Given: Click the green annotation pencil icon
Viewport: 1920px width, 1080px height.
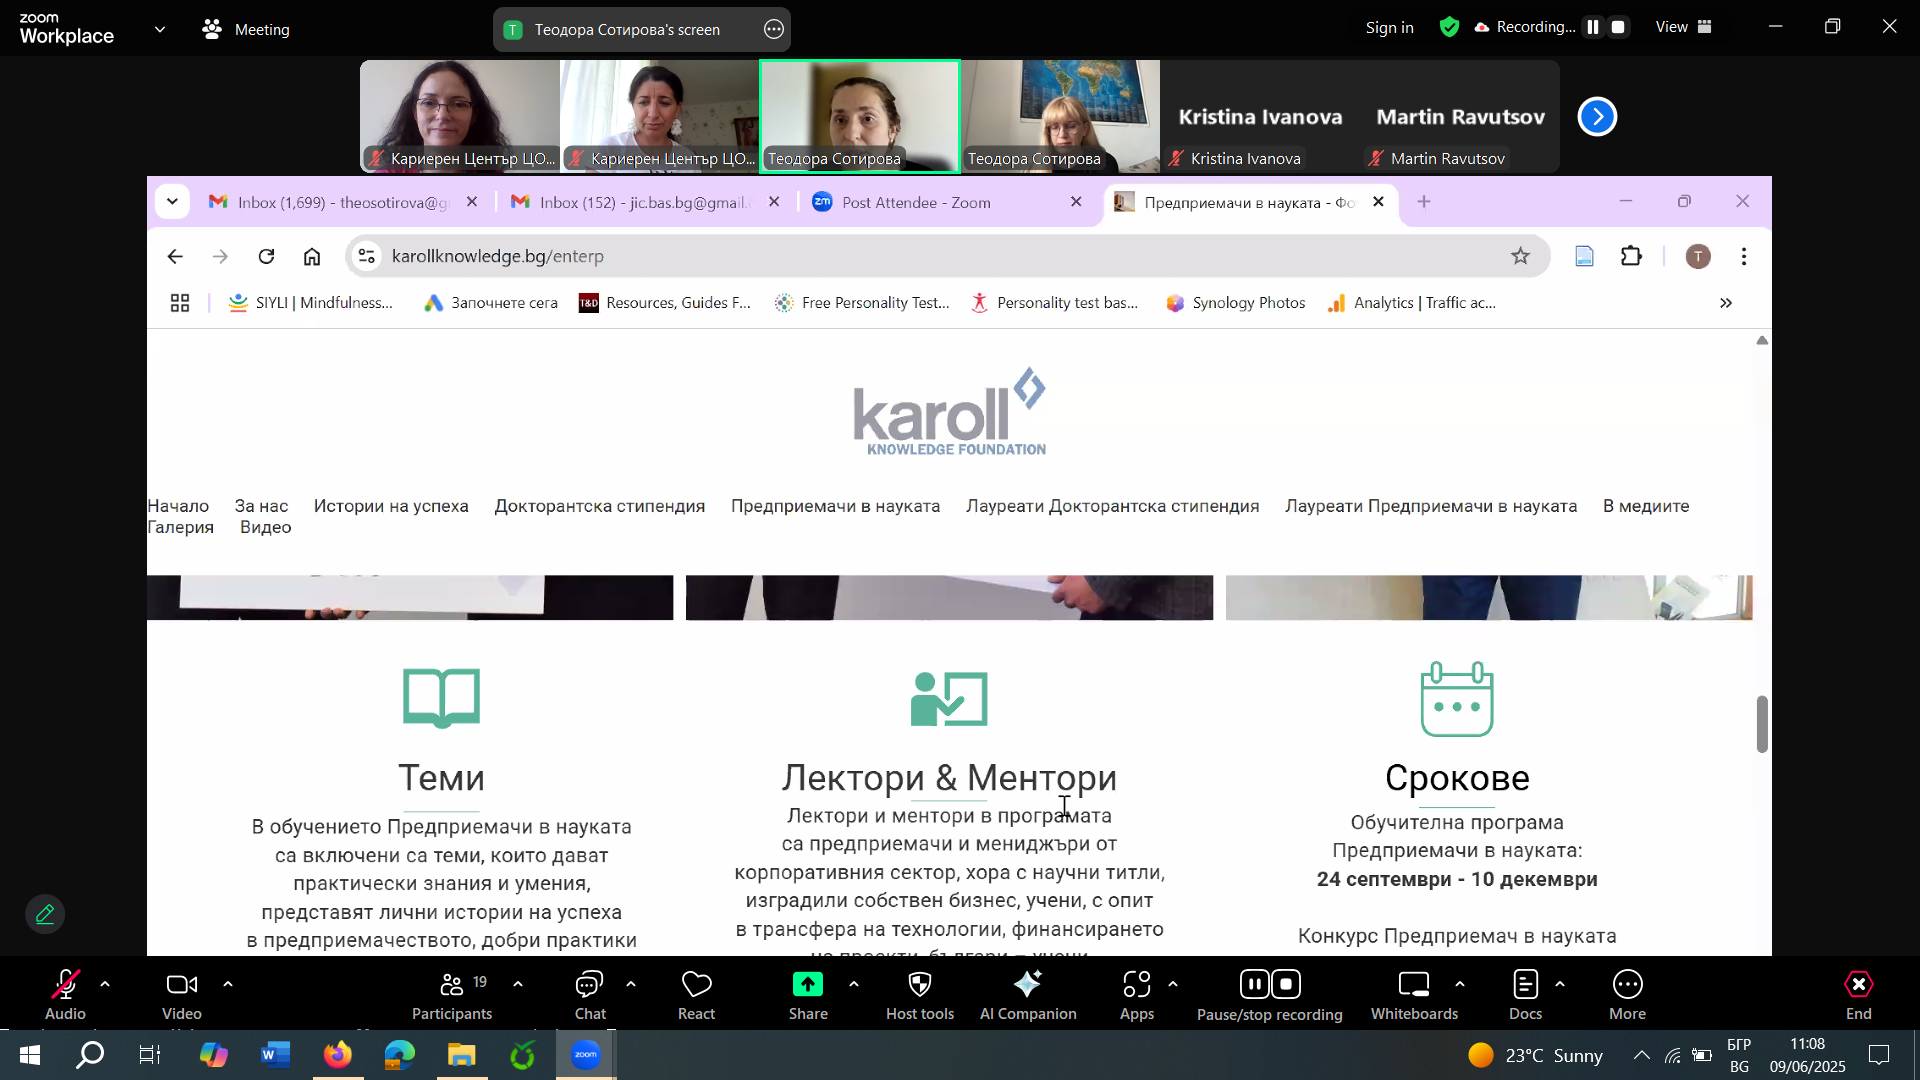Looking at the screenshot, I should coord(45,914).
